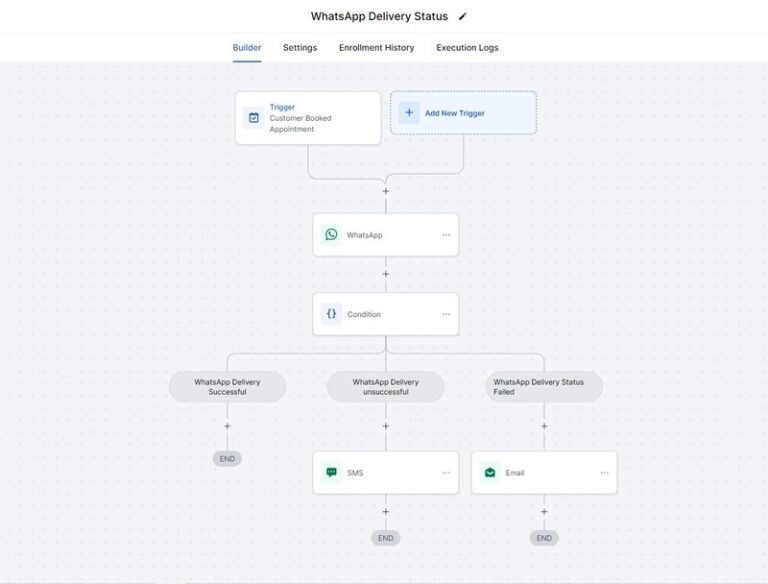768x584 pixels.
Task: Click the Condition curly braces icon
Action: [331, 314]
